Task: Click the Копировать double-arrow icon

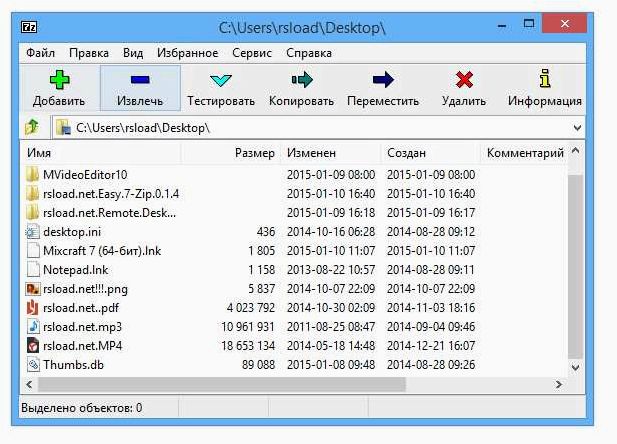Action: tap(302, 80)
